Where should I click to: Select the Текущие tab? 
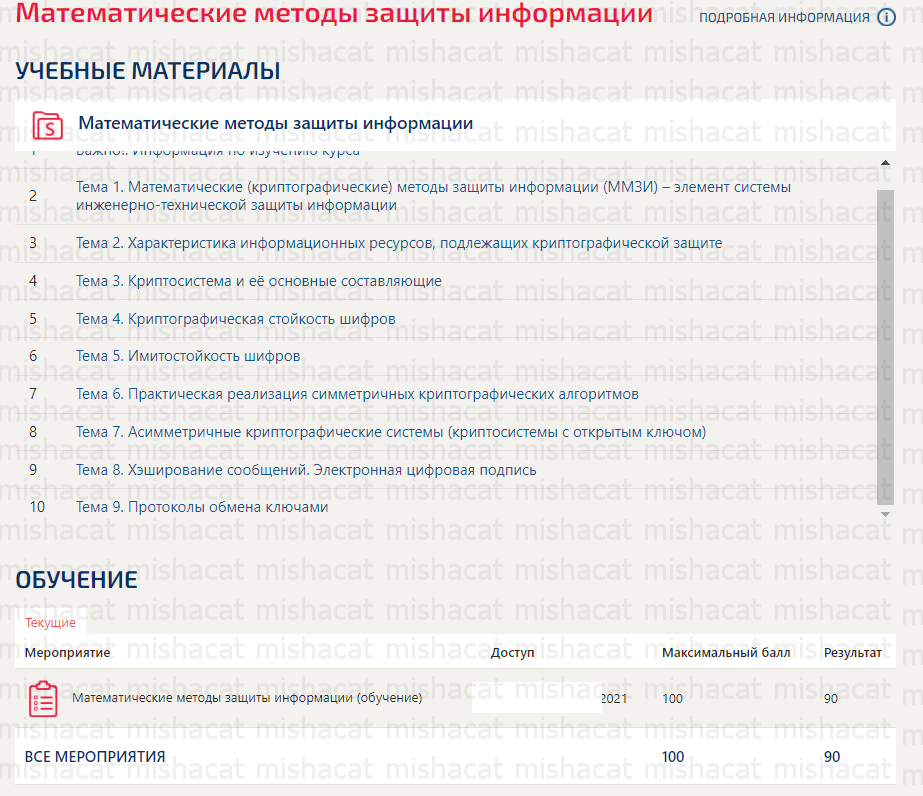50,623
